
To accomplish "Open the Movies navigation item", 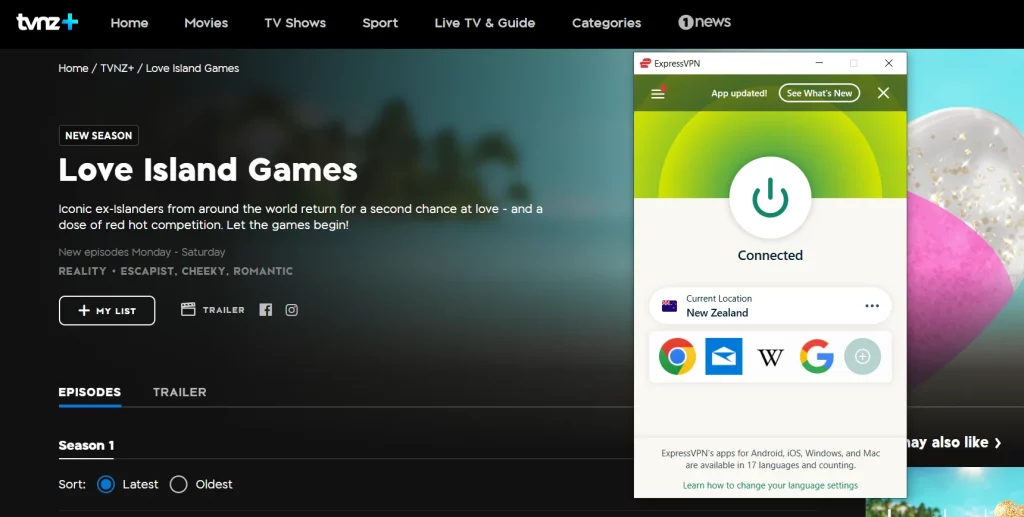I will [x=206, y=23].
